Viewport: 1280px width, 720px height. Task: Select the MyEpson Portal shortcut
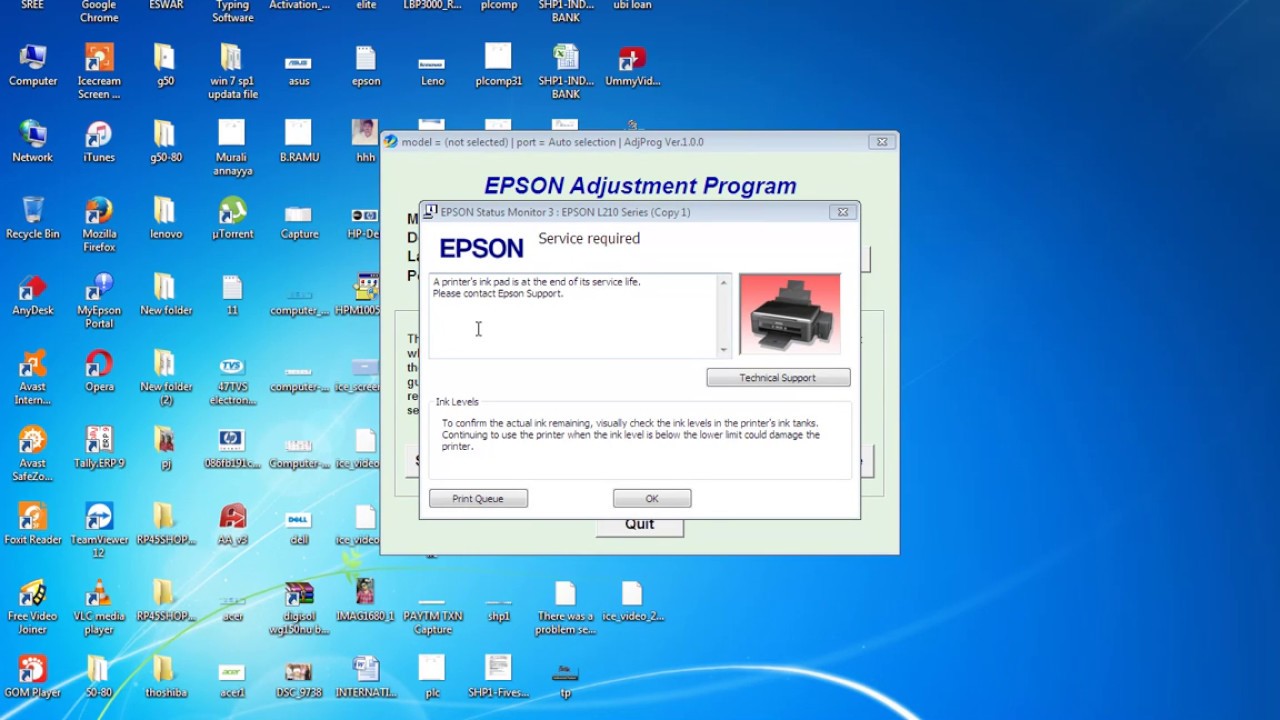99,301
